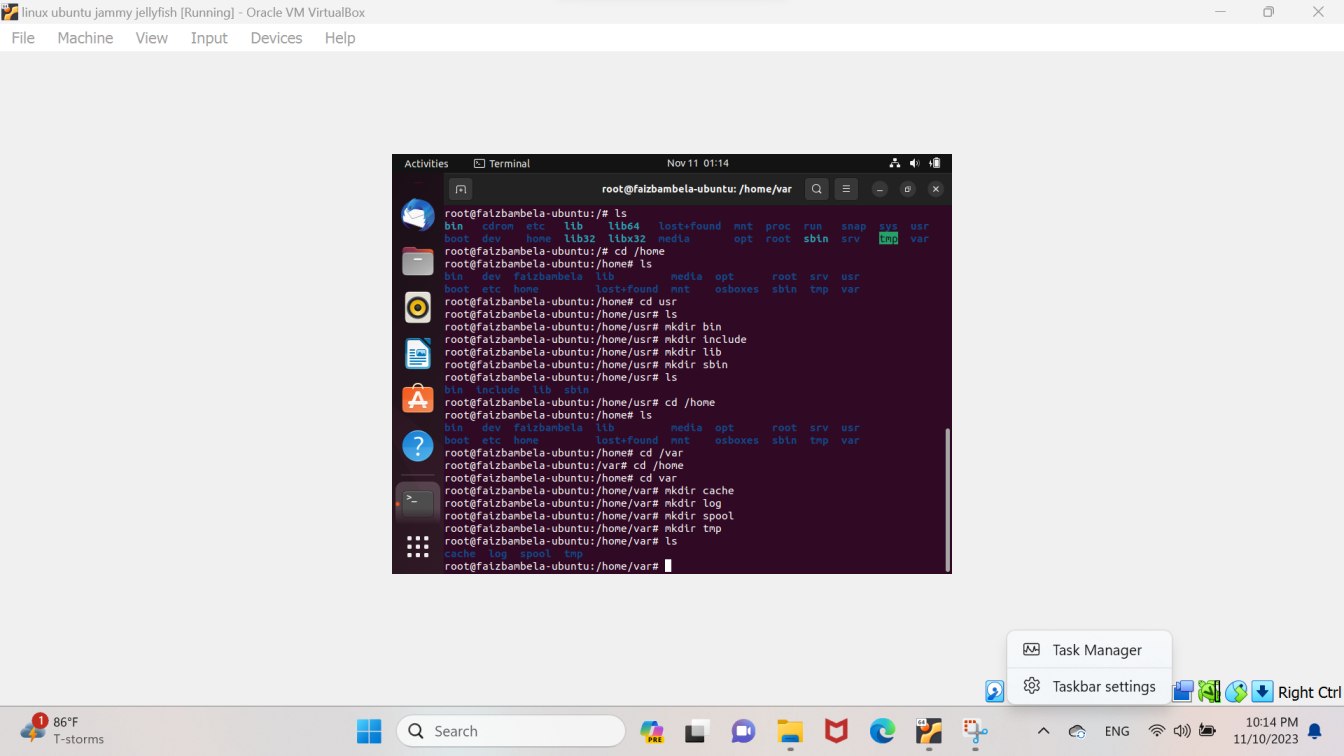Click the 'mkdir spool' command line

(589, 516)
